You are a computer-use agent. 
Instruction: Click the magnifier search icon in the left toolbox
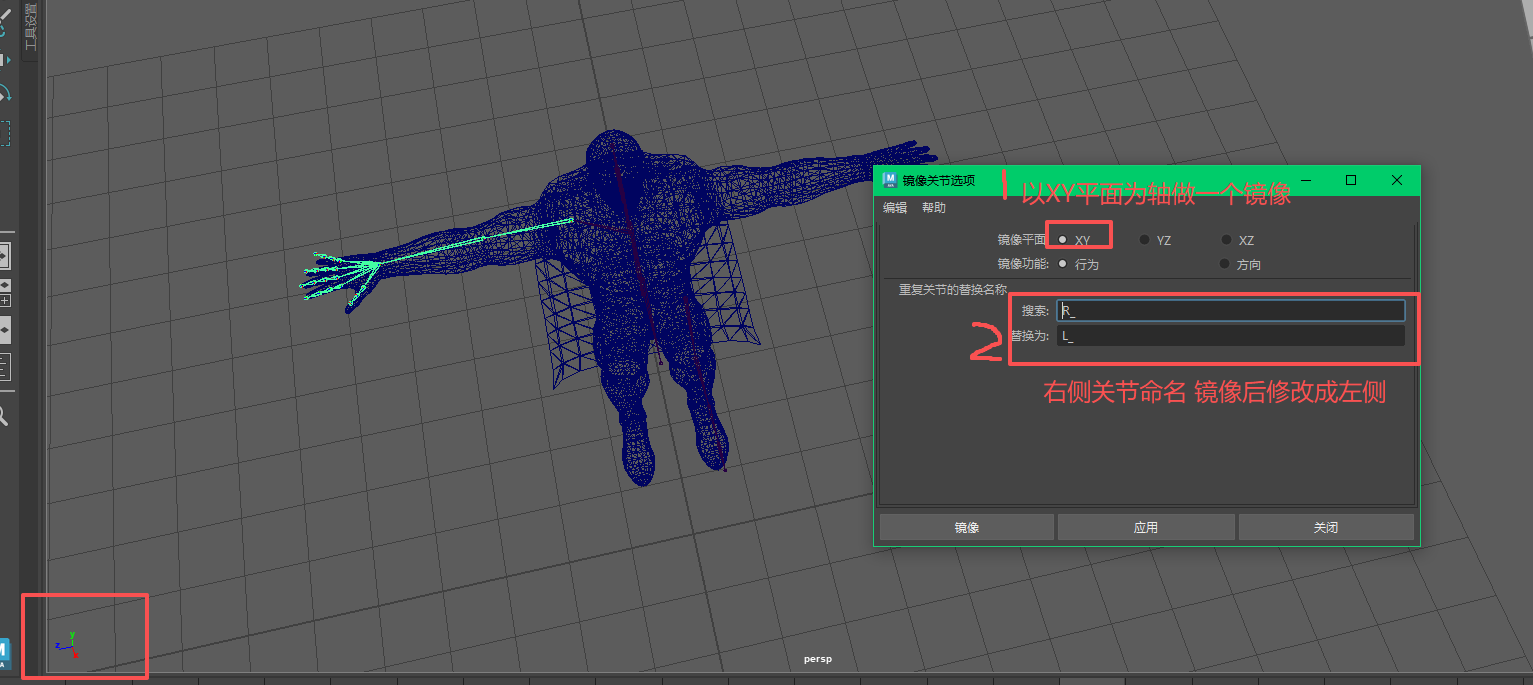4,416
